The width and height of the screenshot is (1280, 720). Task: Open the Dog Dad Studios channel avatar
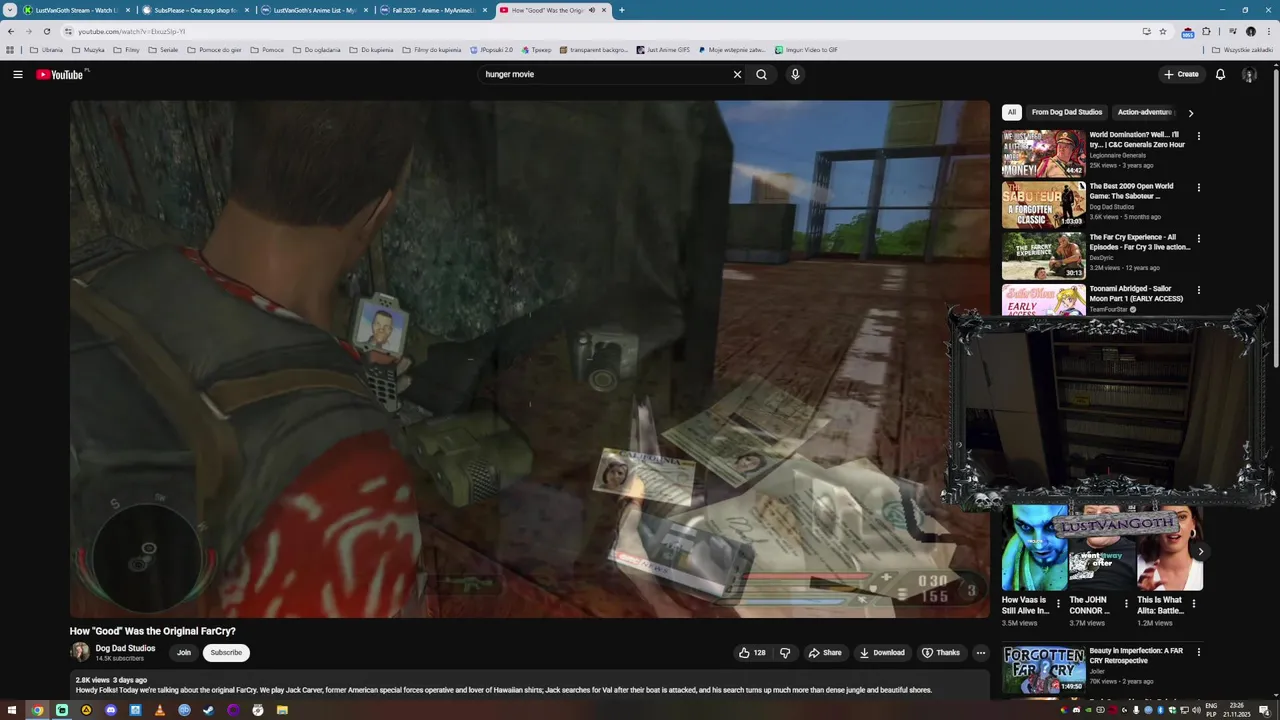(x=79, y=653)
